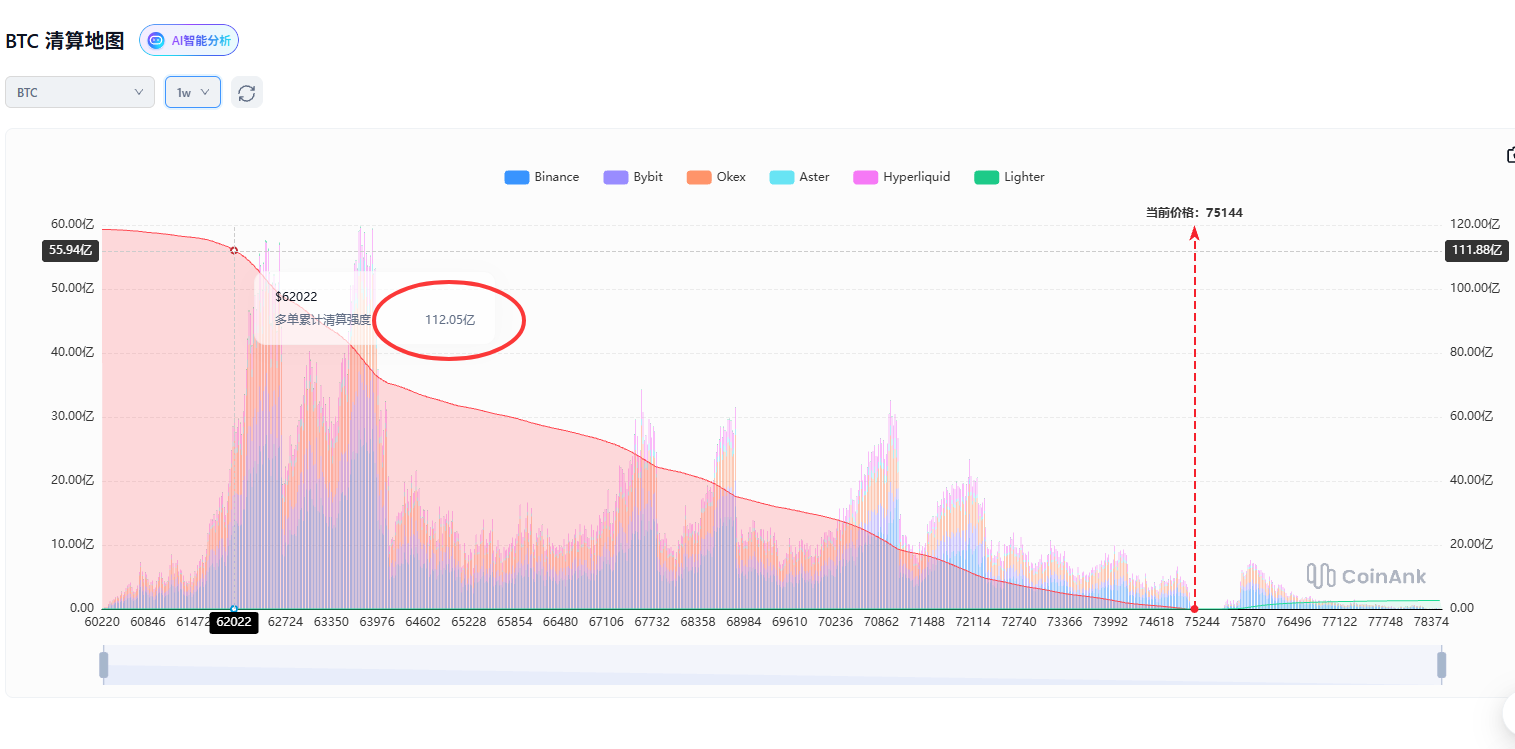Click the 75870 x-axis label
Viewport: 1515px width, 749px height.
click(1248, 622)
